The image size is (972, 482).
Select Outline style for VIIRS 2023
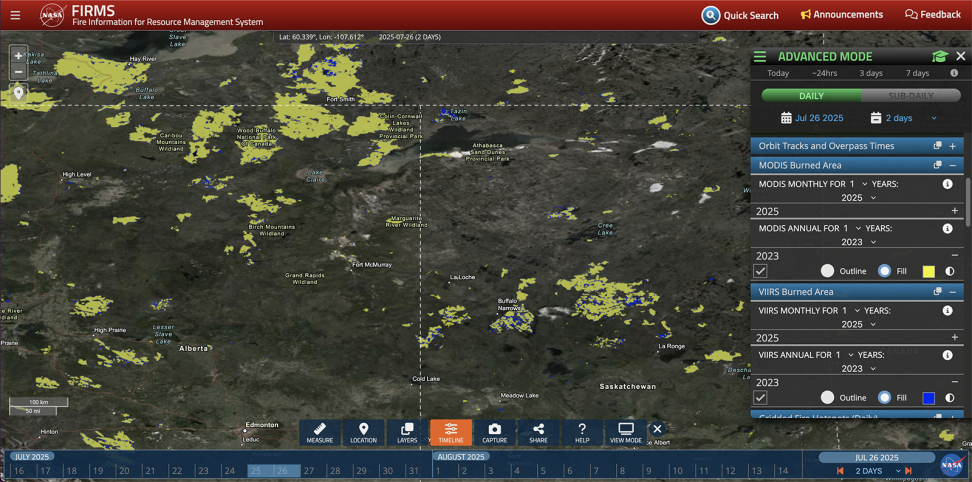click(x=827, y=398)
